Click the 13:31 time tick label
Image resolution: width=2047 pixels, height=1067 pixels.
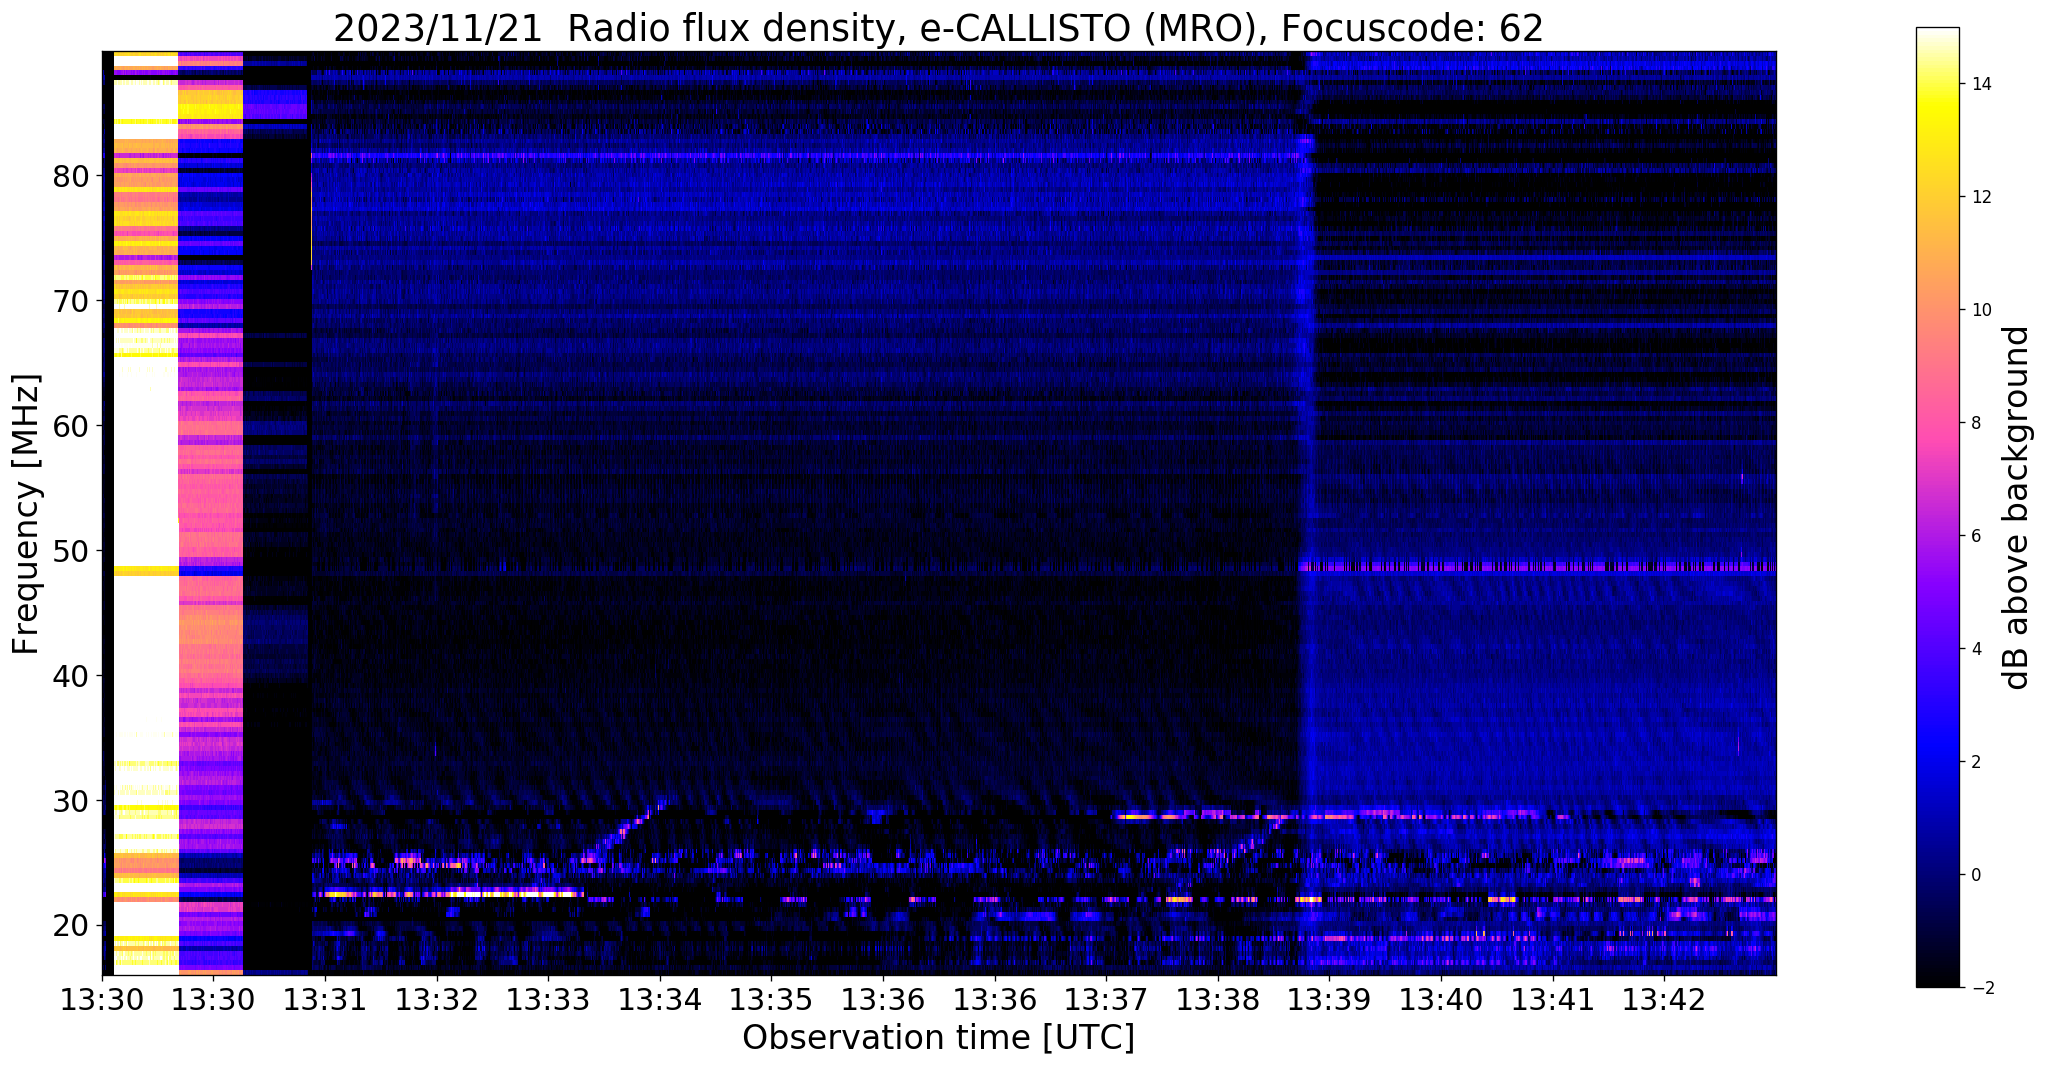pos(325,1000)
